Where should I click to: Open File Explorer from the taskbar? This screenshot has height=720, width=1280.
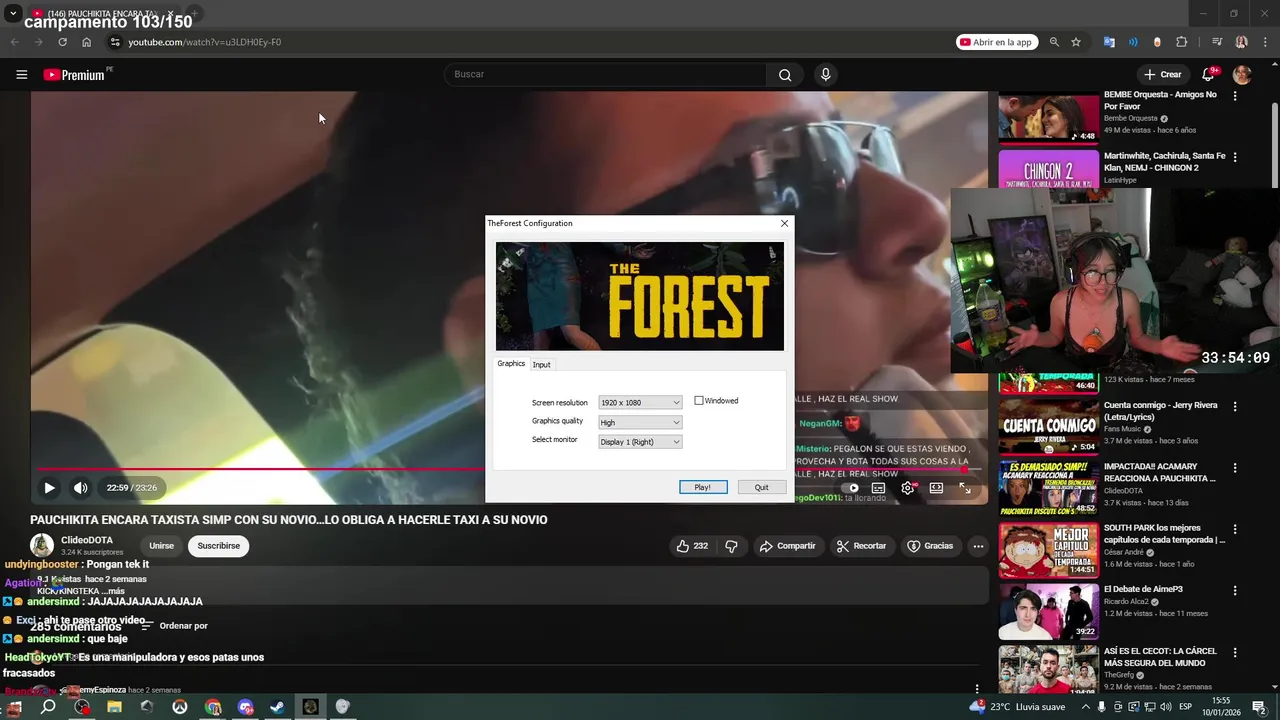pos(114,707)
